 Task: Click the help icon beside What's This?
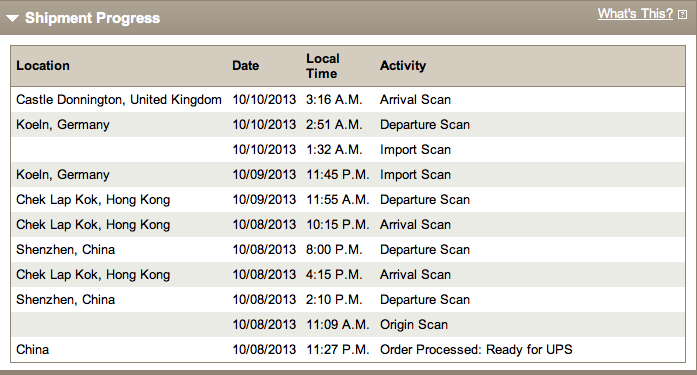click(x=682, y=15)
